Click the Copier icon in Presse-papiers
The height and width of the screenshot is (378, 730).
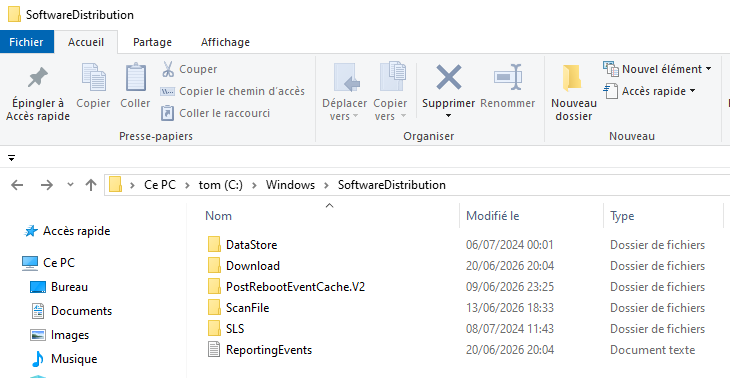[93, 77]
